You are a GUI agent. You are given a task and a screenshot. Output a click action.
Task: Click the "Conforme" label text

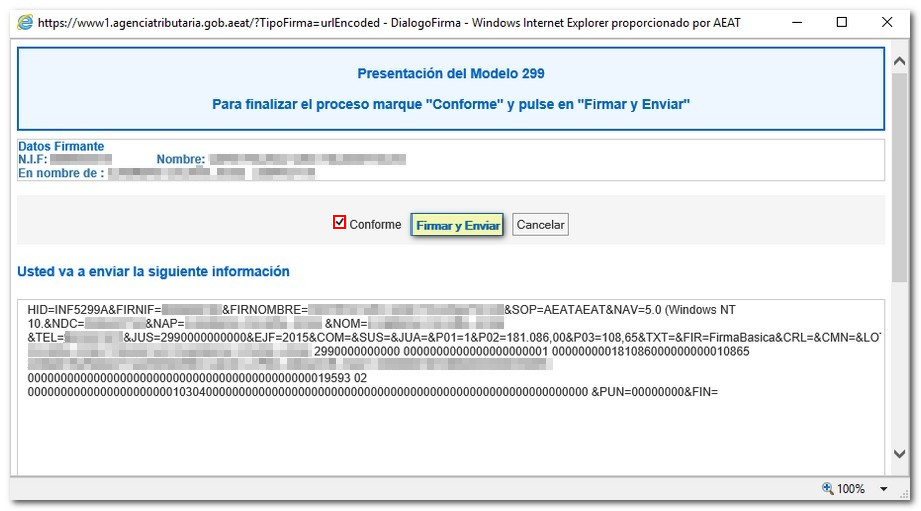(x=375, y=225)
